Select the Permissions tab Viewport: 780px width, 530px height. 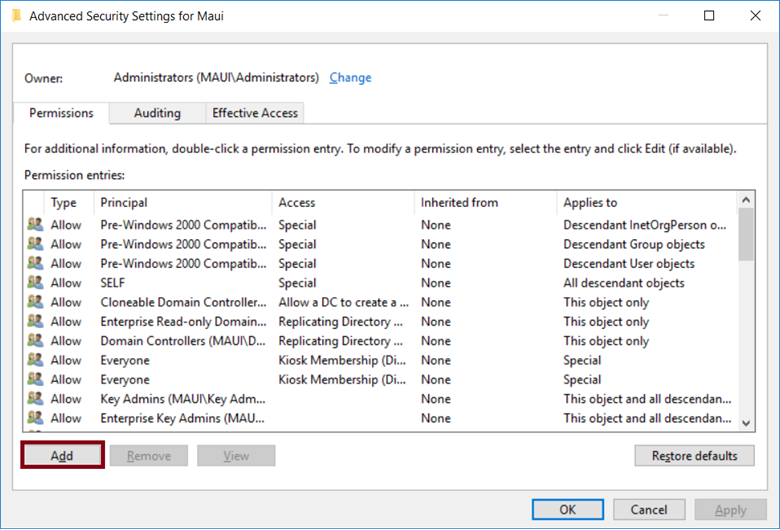tap(61, 113)
